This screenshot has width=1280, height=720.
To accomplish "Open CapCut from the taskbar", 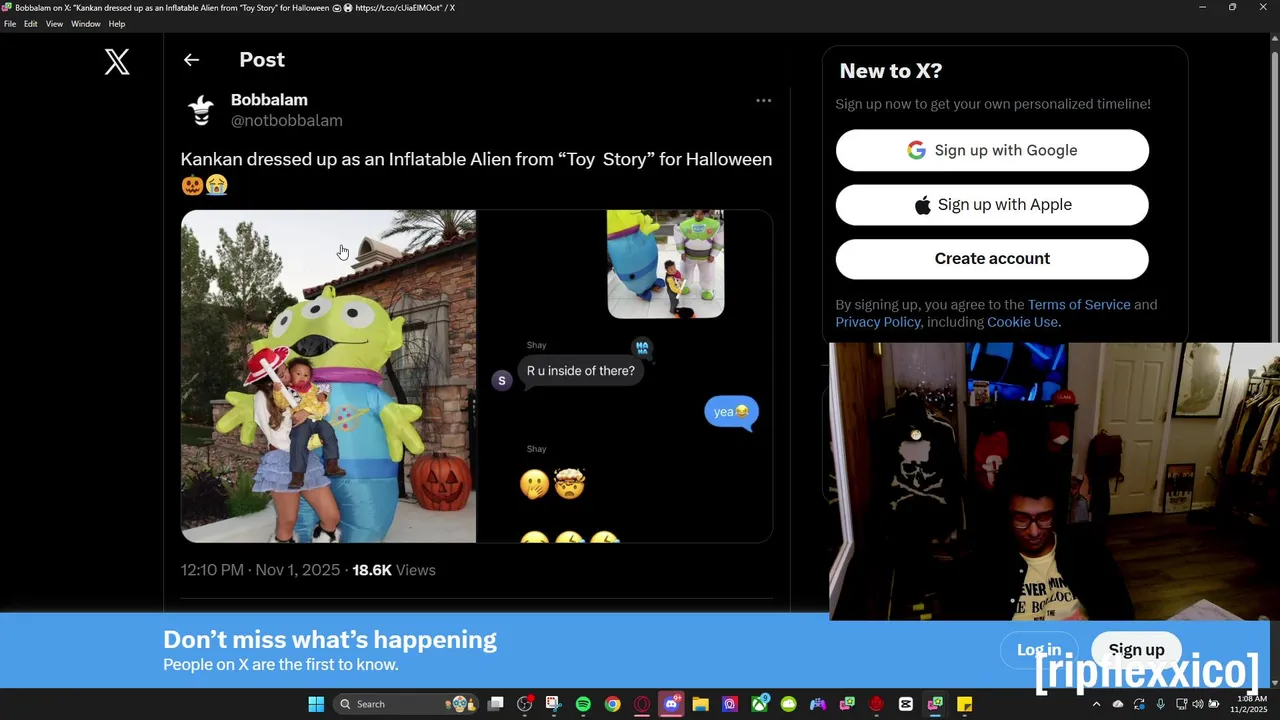I will pyautogui.click(x=905, y=704).
